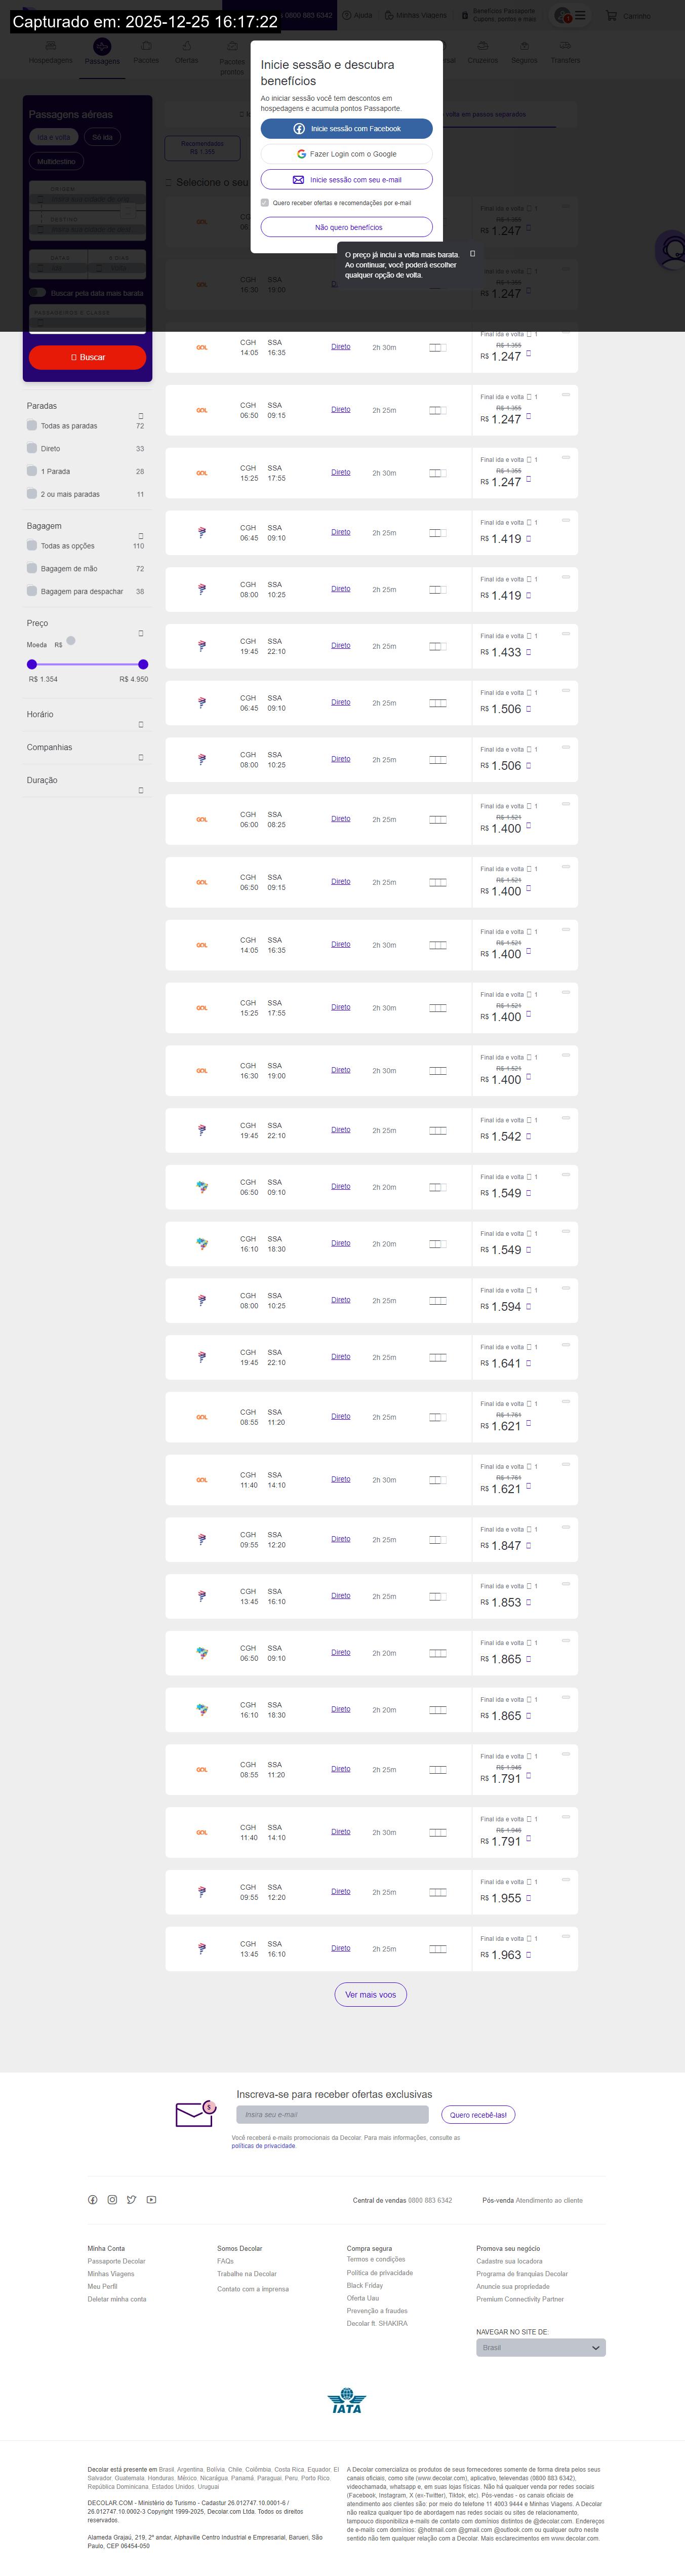Close the price tooltip with X
The image size is (685, 2576).
click(x=472, y=254)
